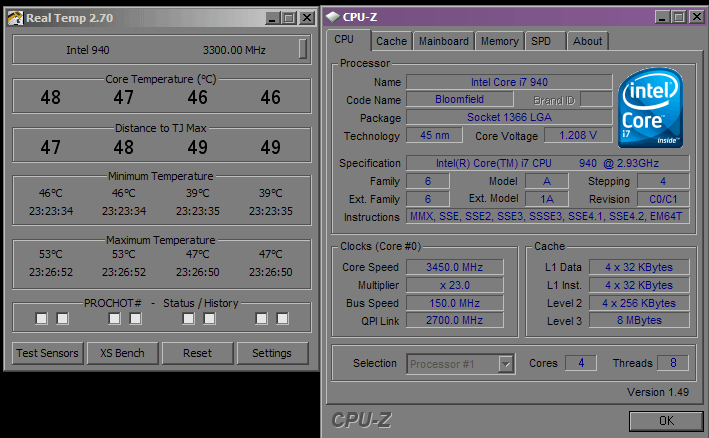
Task: Select the CPU tab in CPU-Z
Action: [348, 40]
